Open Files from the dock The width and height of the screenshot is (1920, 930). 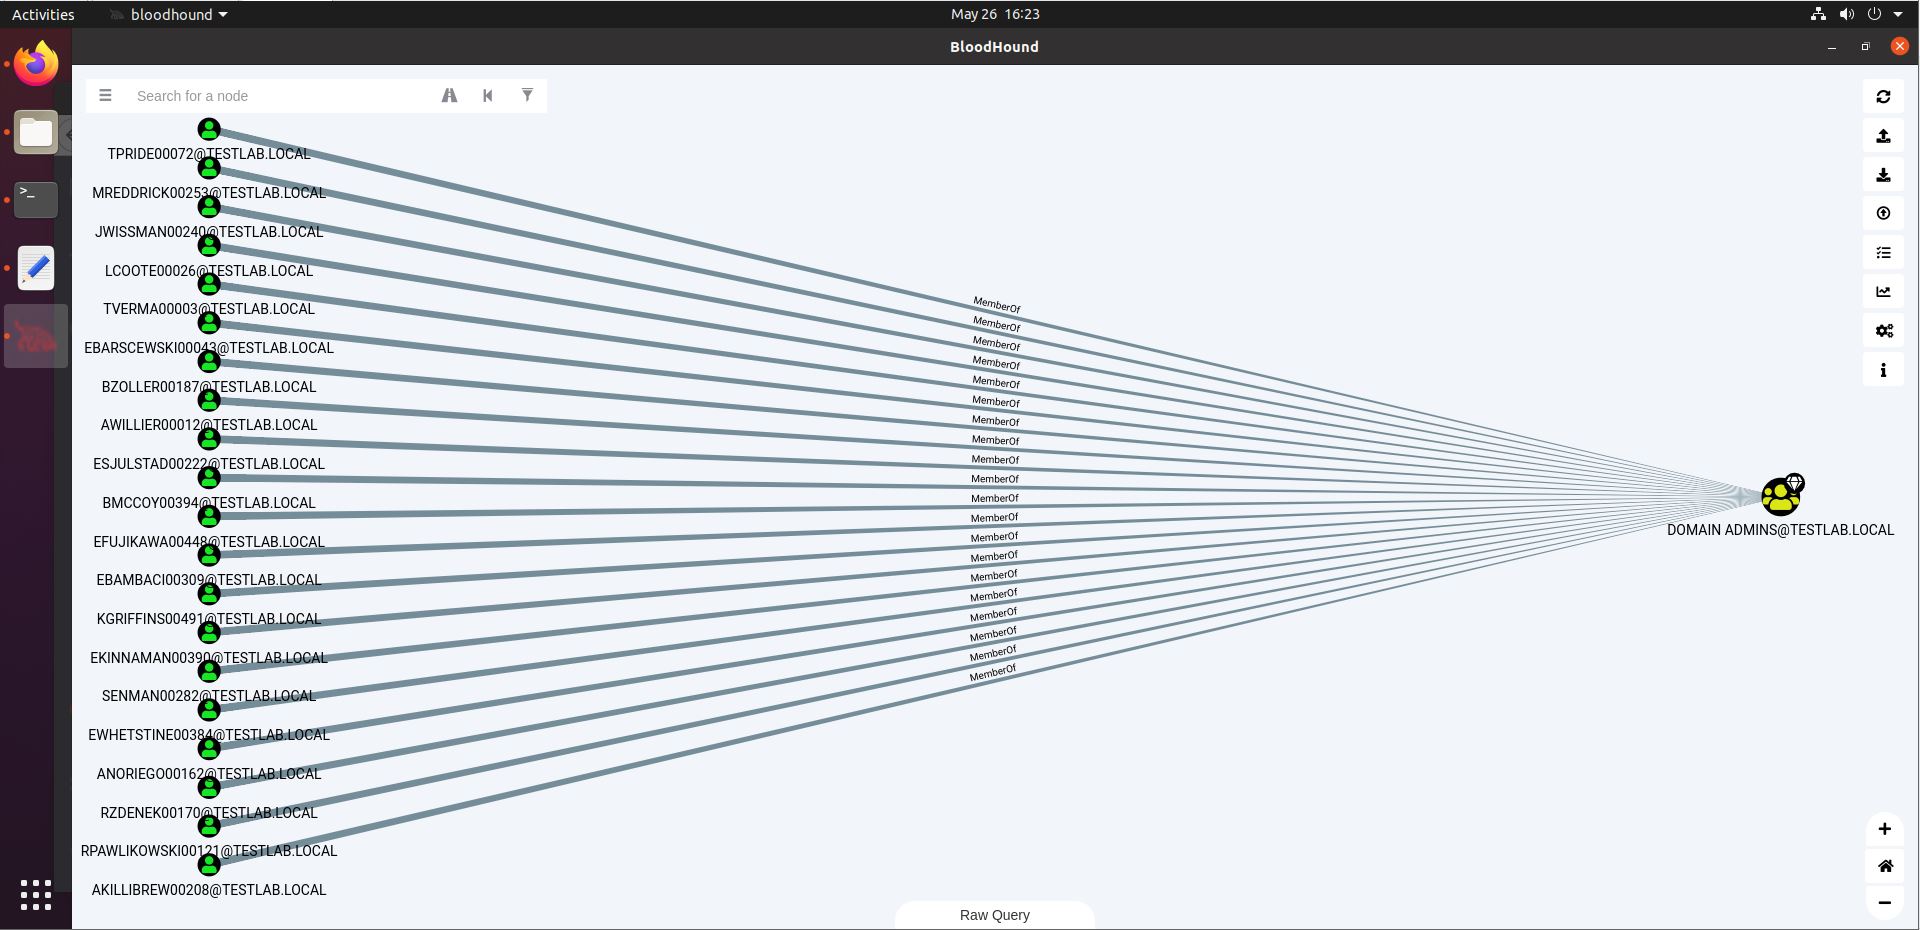click(x=36, y=132)
